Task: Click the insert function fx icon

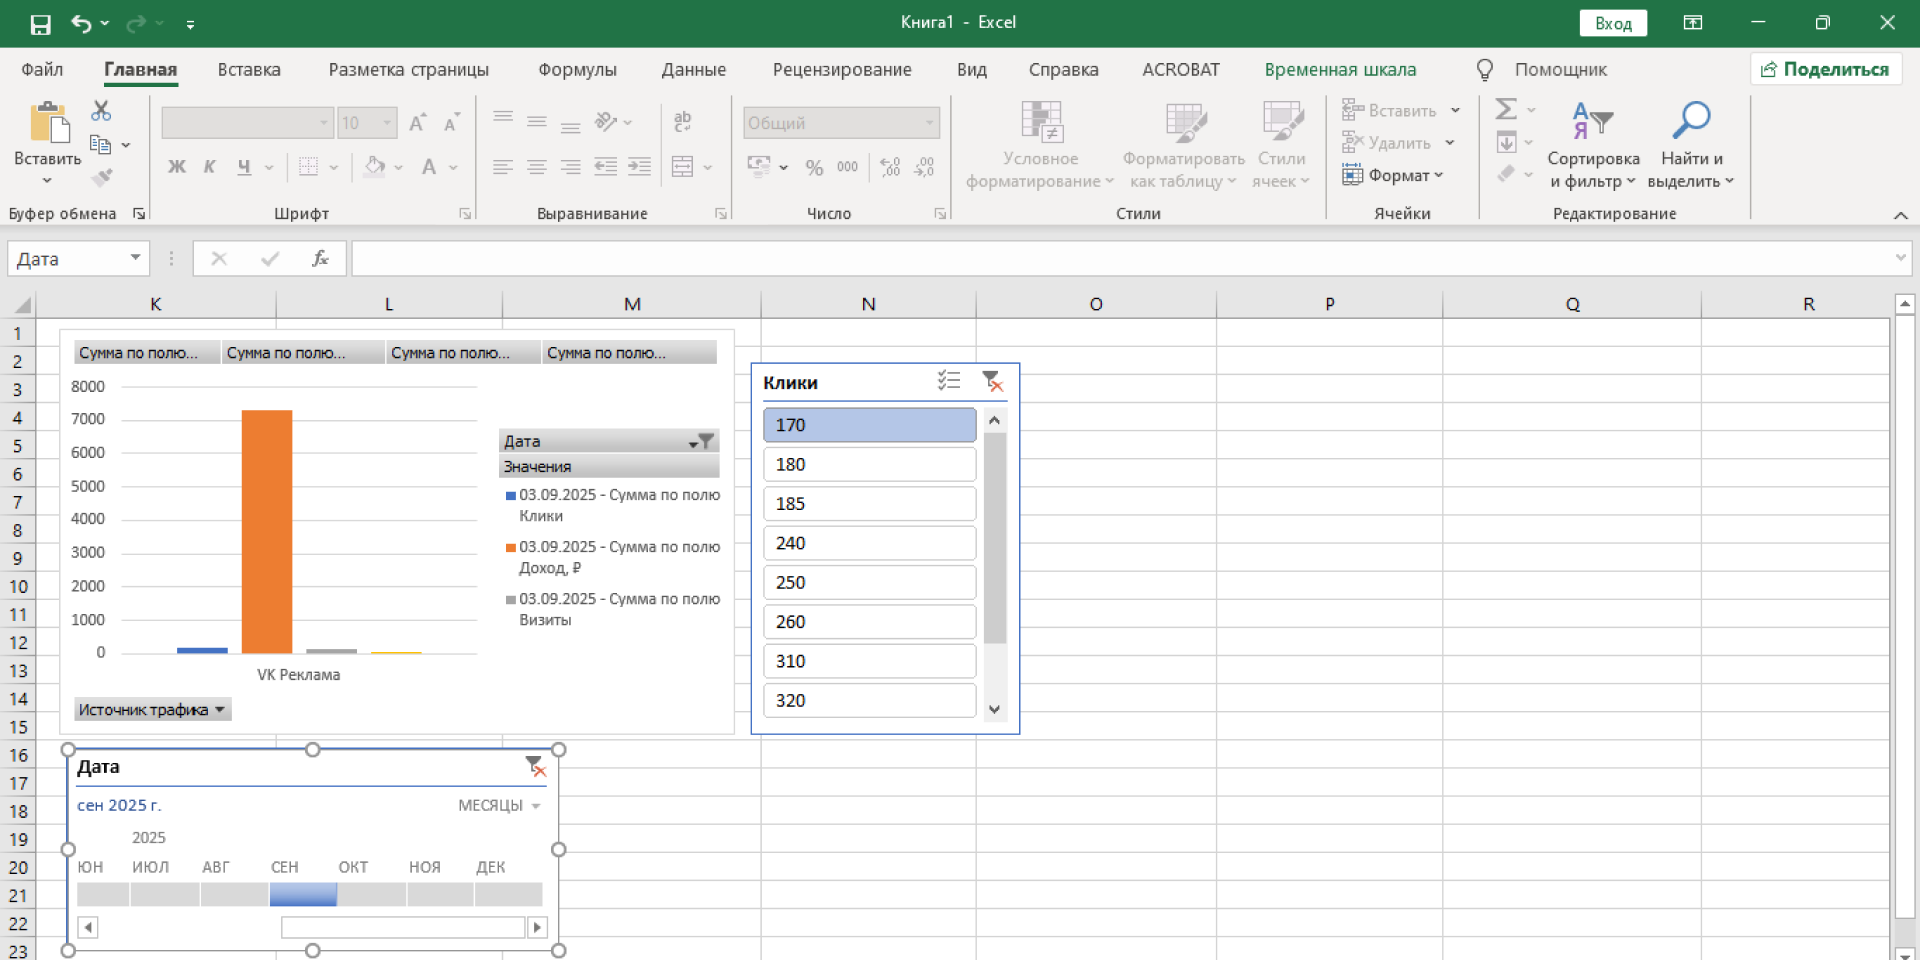Action: 320,259
